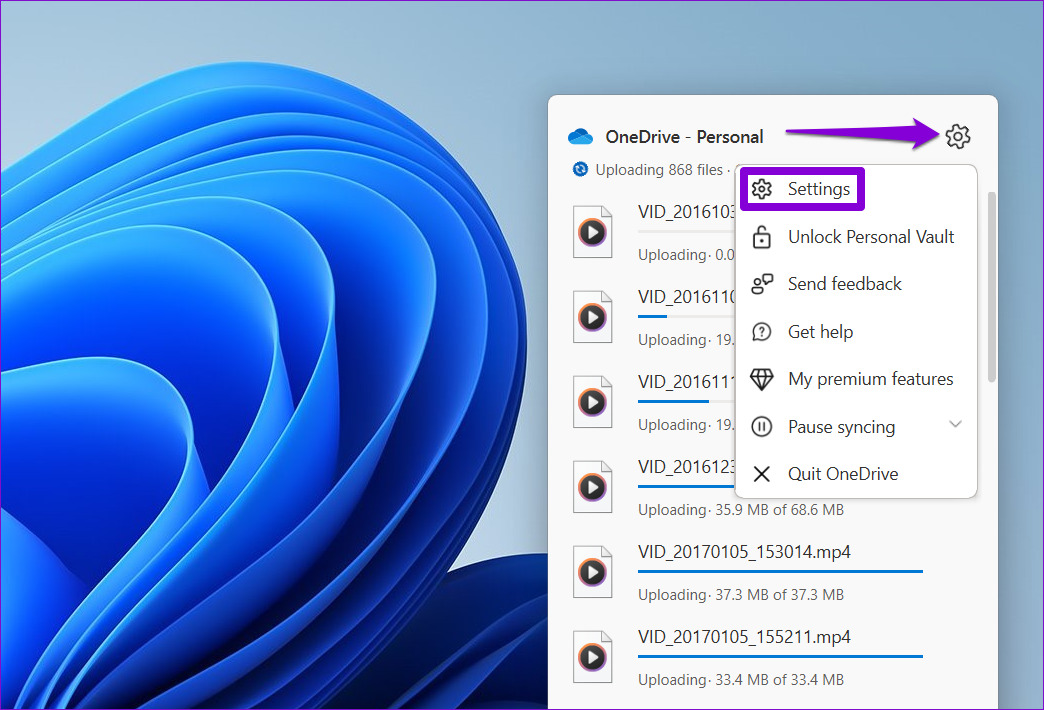Click the OneDrive cloud icon in the header
Image resolution: width=1044 pixels, height=710 pixels.
580,136
